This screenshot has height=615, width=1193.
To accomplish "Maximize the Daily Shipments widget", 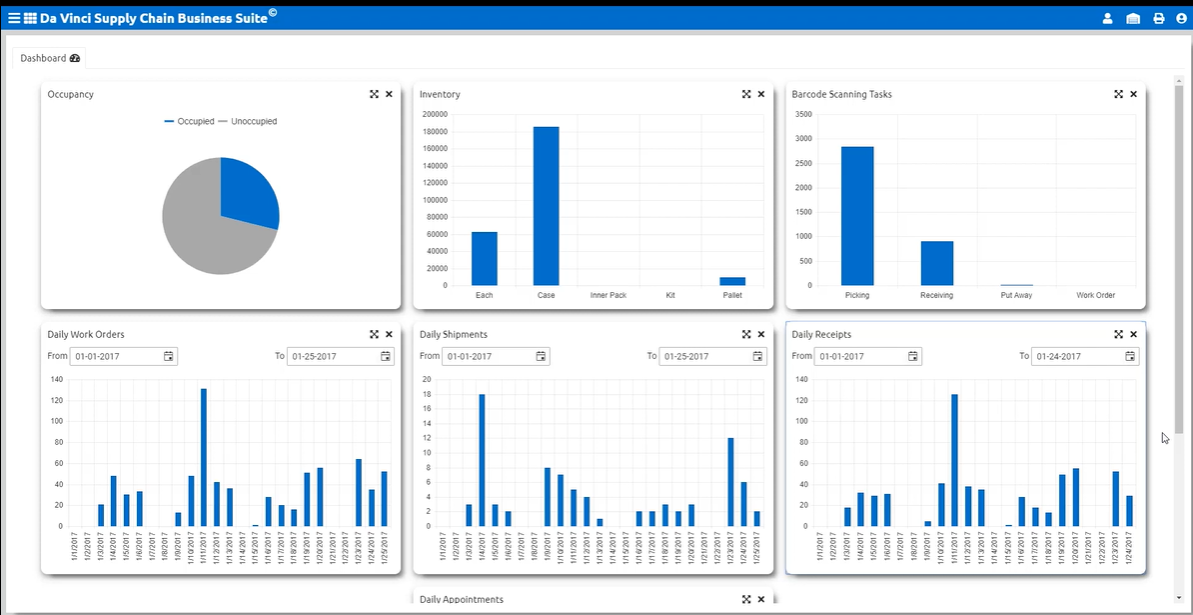I will point(746,334).
